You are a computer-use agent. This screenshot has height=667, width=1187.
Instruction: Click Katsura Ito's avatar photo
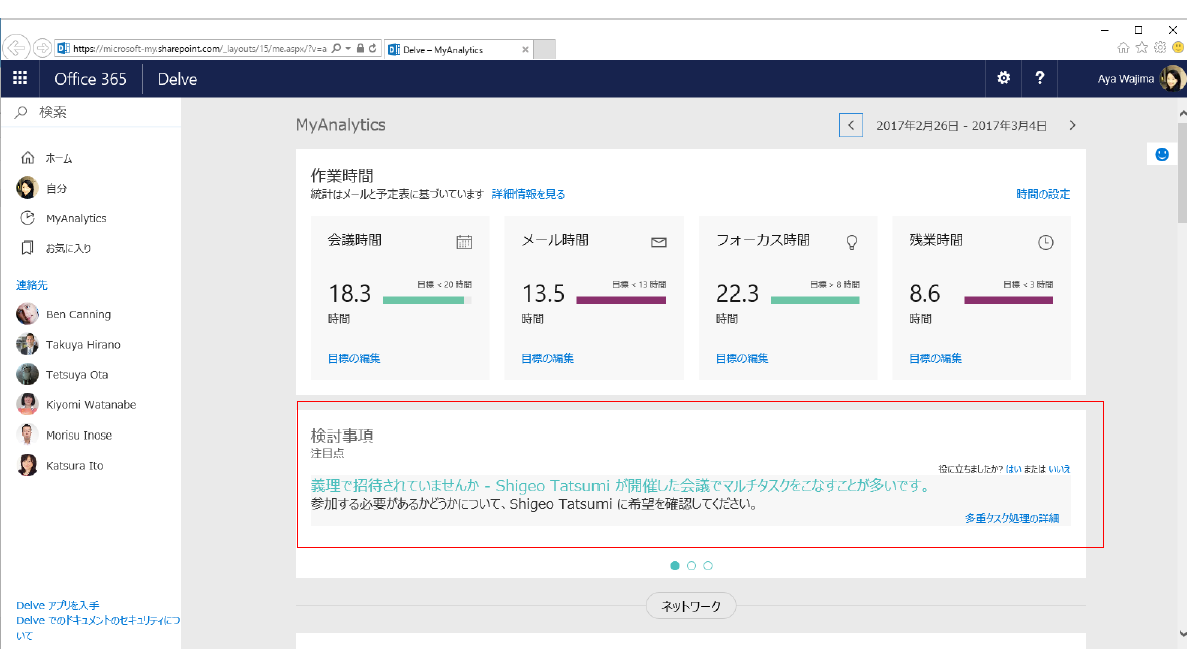pos(27,465)
